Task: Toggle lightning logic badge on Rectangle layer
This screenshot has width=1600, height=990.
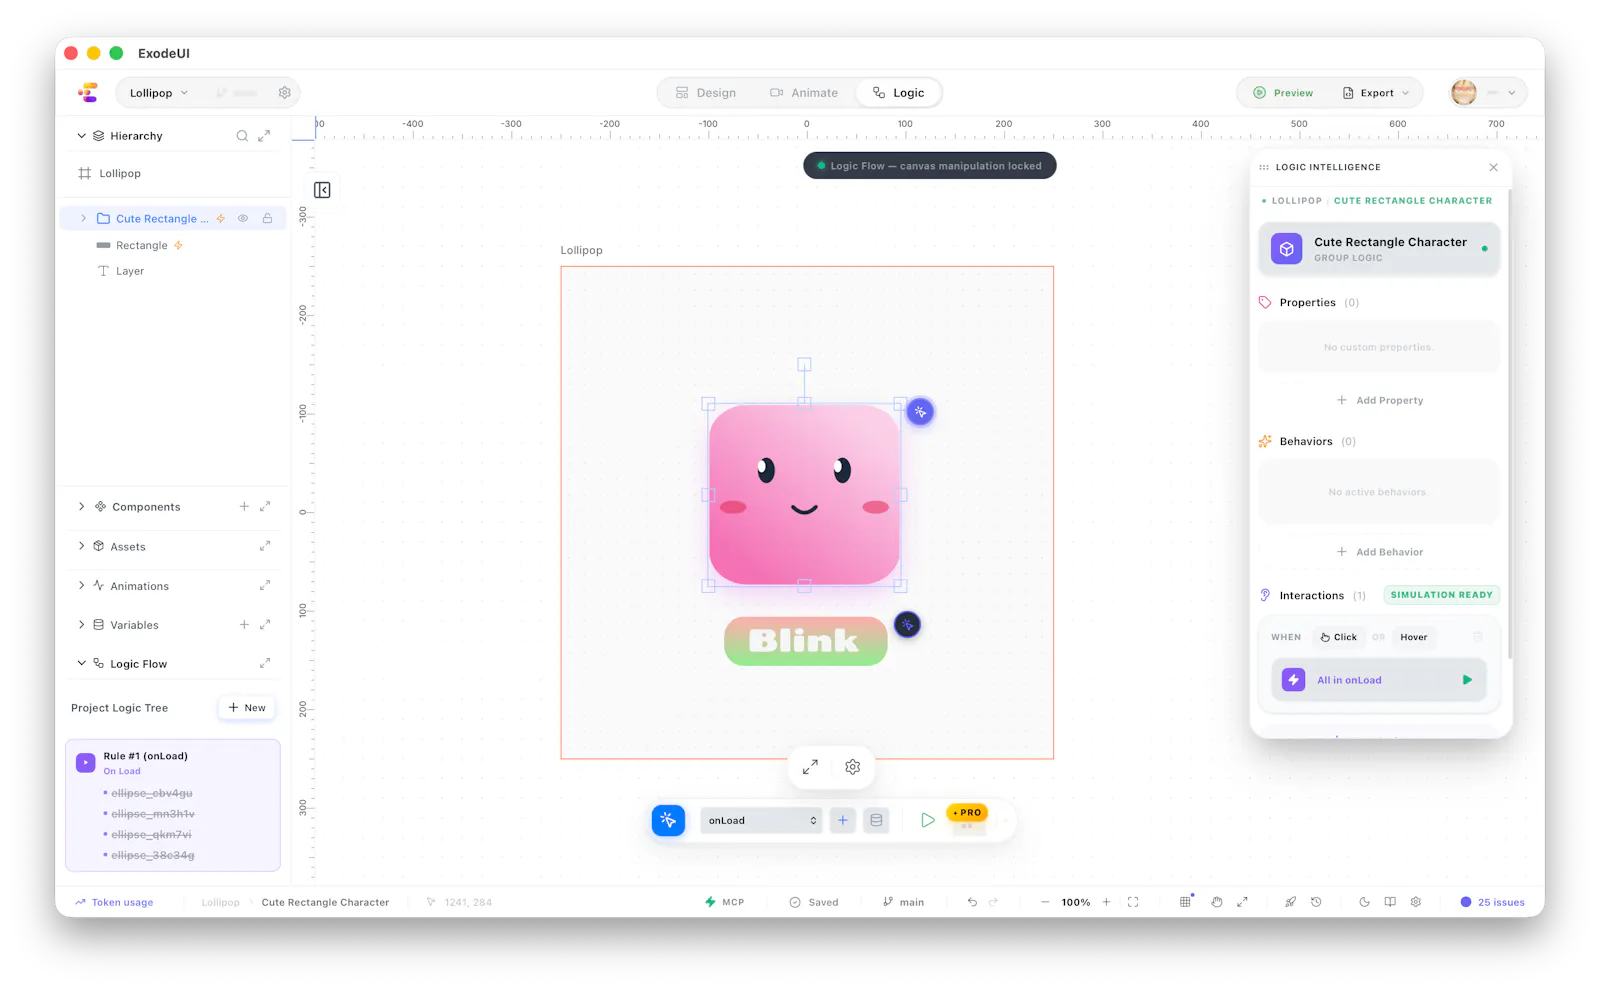Action: [x=179, y=245]
